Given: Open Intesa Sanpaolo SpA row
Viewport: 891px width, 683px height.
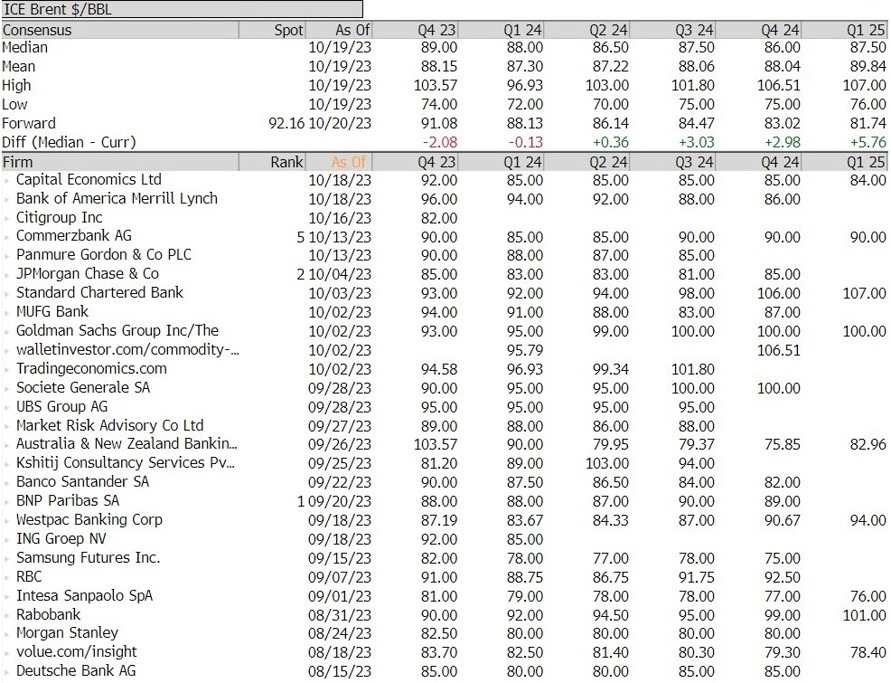Looking at the screenshot, I should click(84, 595).
